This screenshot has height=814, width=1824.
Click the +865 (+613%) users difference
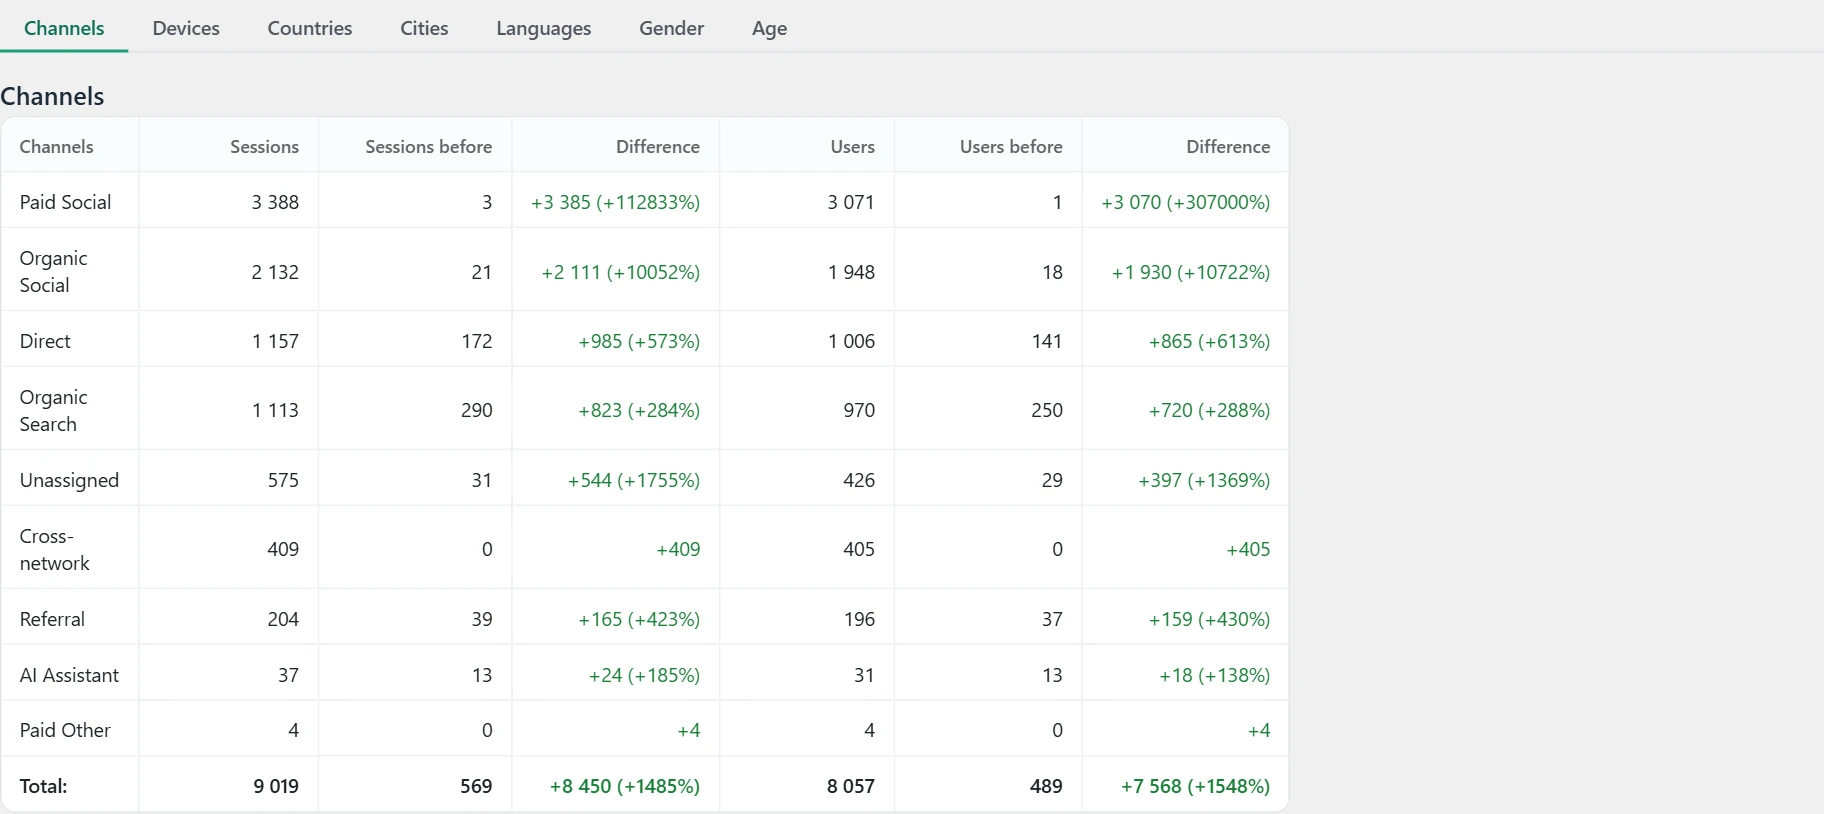[x=1209, y=341]
